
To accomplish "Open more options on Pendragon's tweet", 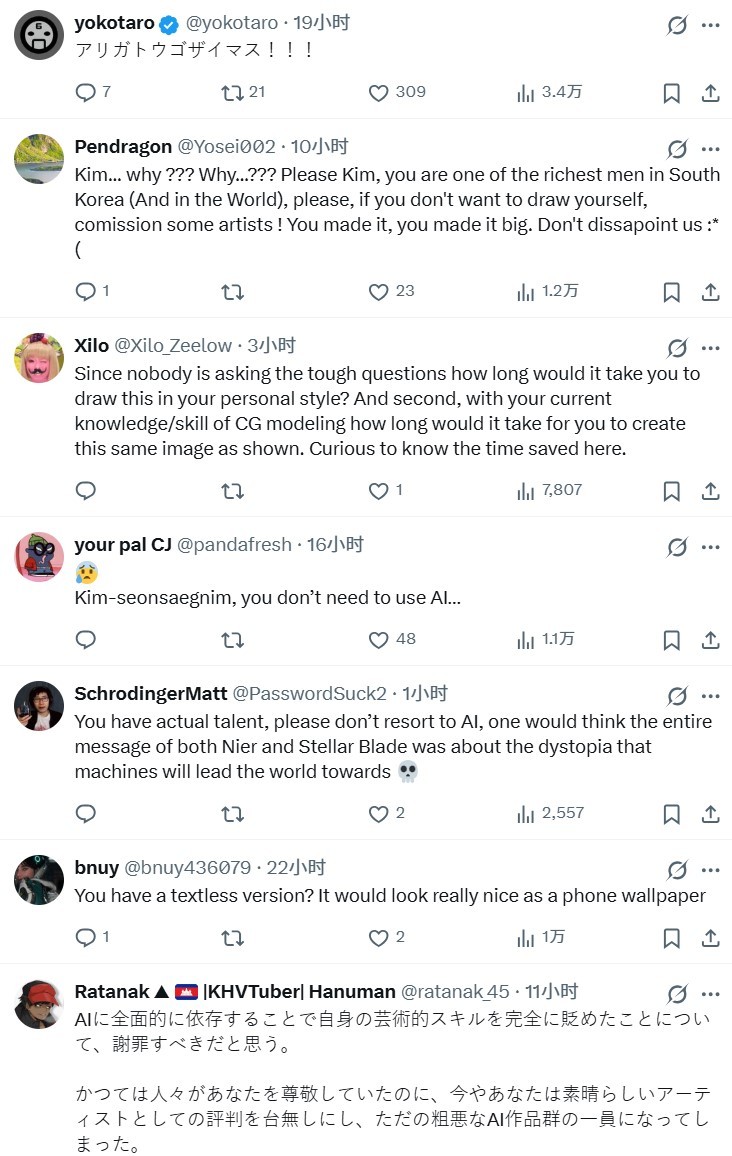I will point(710,149).
